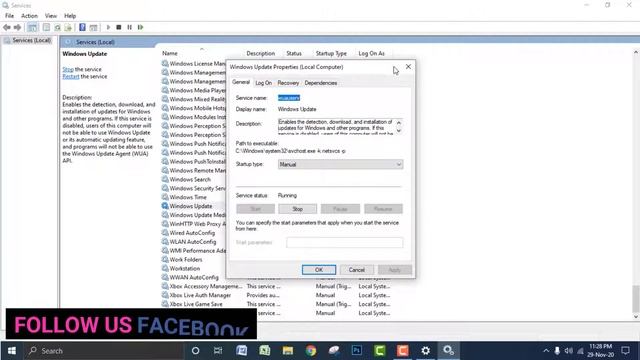Click the gear icon next to Workstation service
This screenshot has height=360, width=640.
point(165,268)
